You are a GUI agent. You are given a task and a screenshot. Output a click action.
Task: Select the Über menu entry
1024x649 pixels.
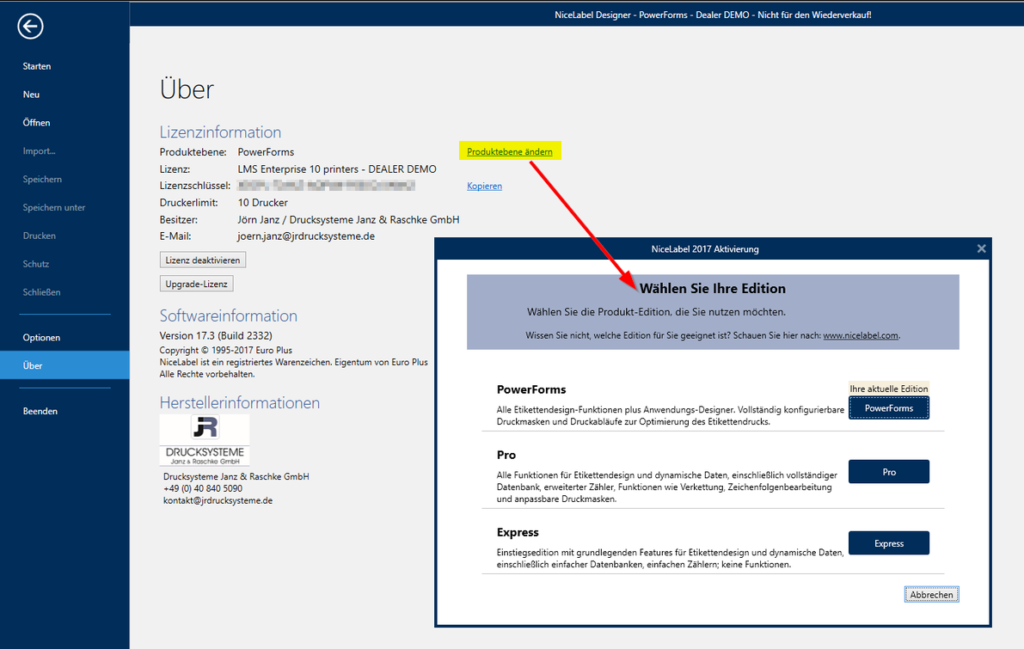(33, 366)
